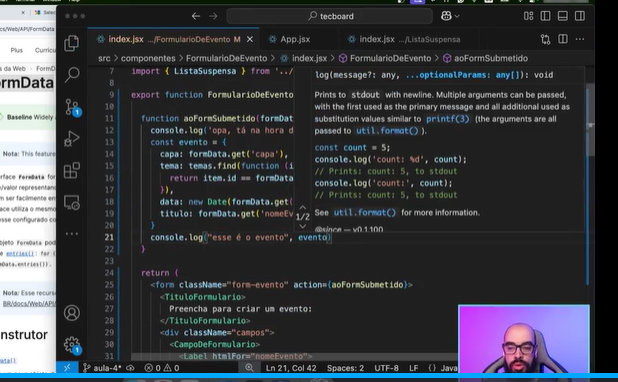Expand the Copilot dropdown arrow

[457, 17]
